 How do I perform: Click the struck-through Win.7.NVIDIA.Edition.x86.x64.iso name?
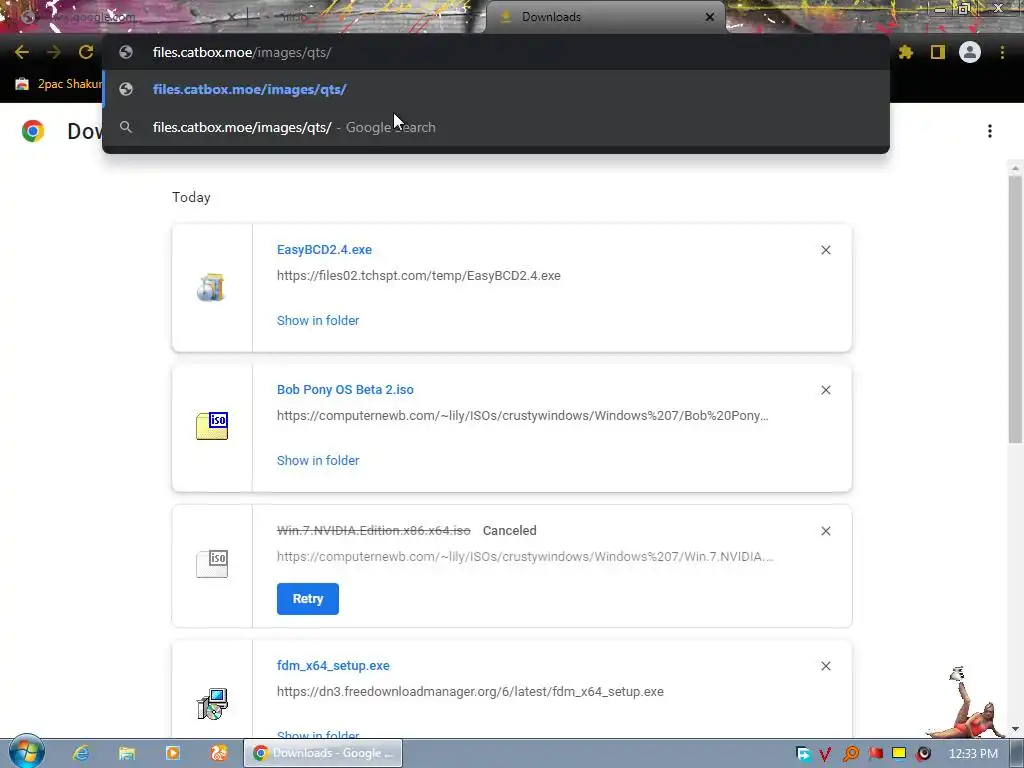tap(374, 530)
